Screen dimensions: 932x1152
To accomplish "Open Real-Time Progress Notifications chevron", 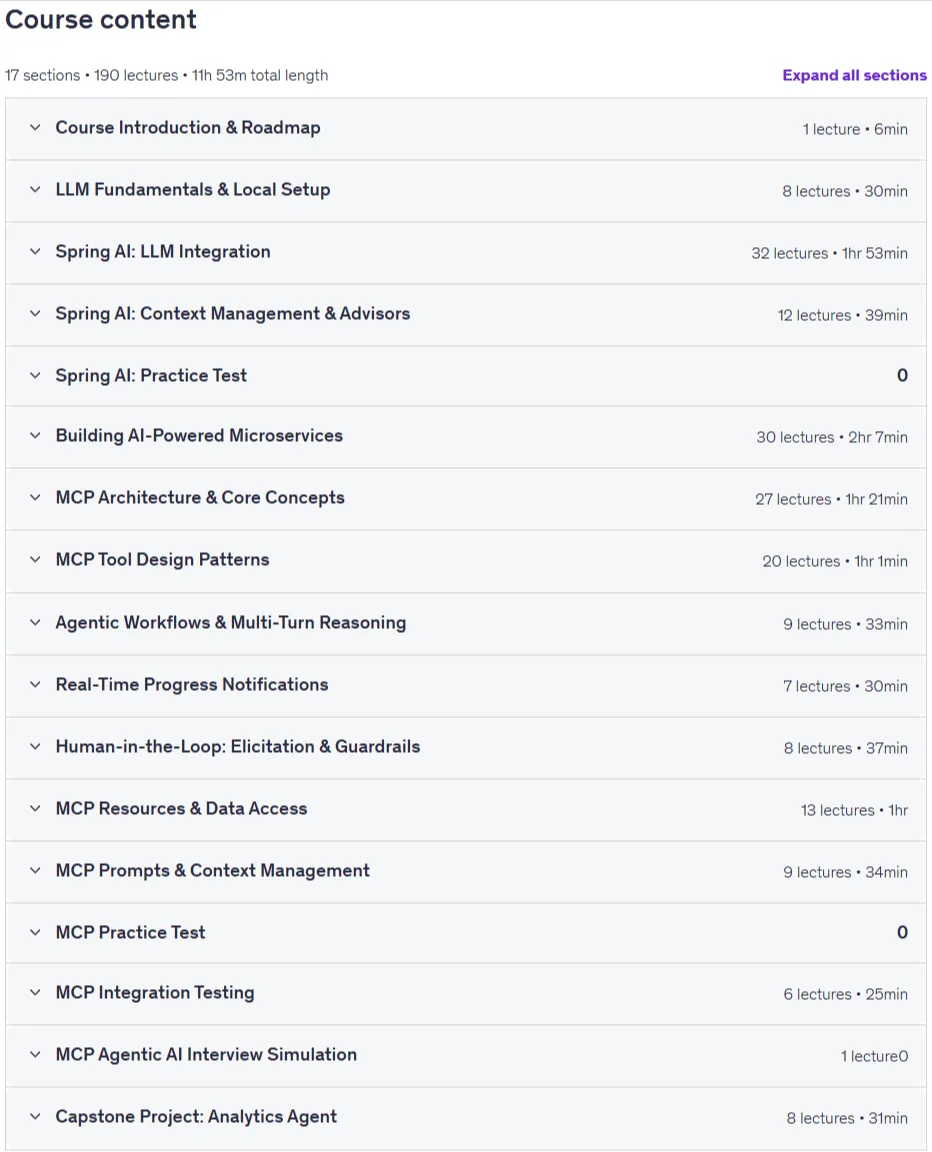I will 35,685.
